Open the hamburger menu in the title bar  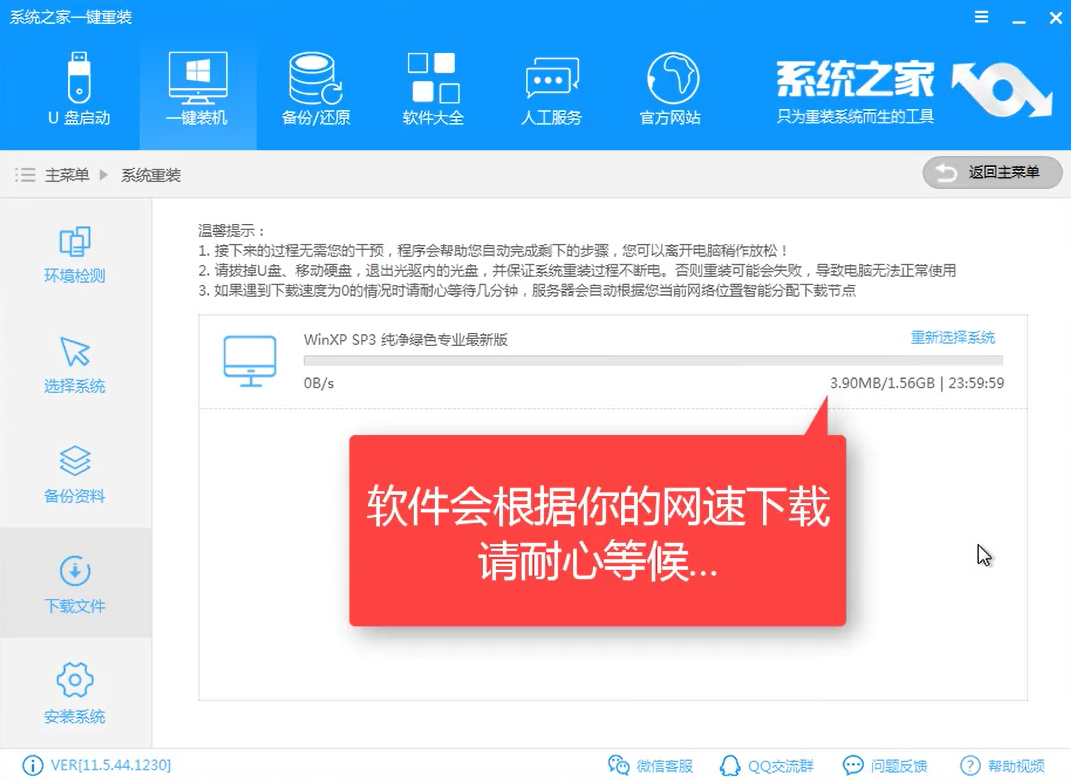tap(981, 17)
